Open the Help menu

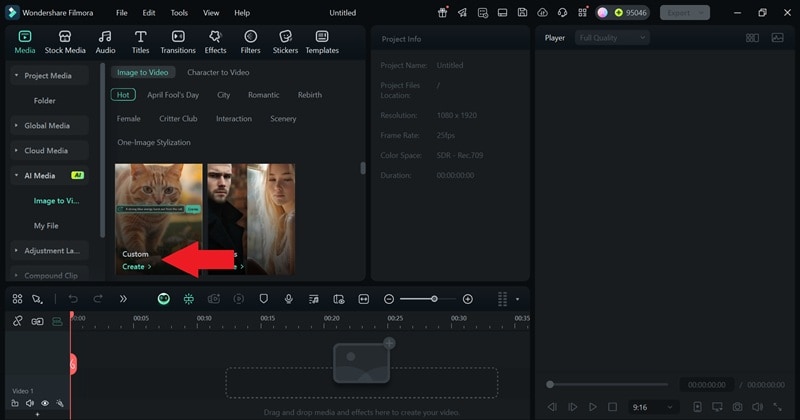point(242,13)
